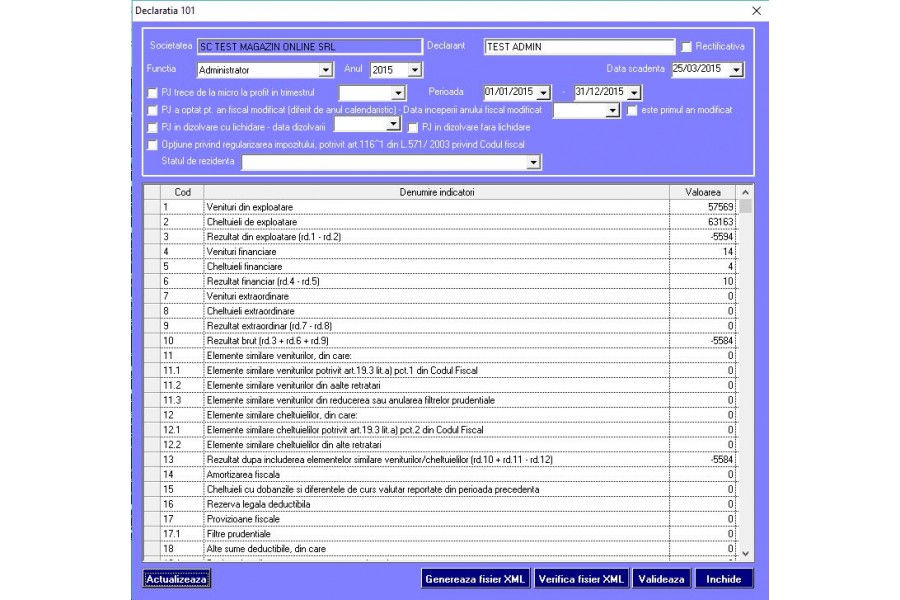Select row Rezultat extraordinar (rd.7 - rd.8)
The width and height of the screenshot is (900, 600).
click(440, 326)
